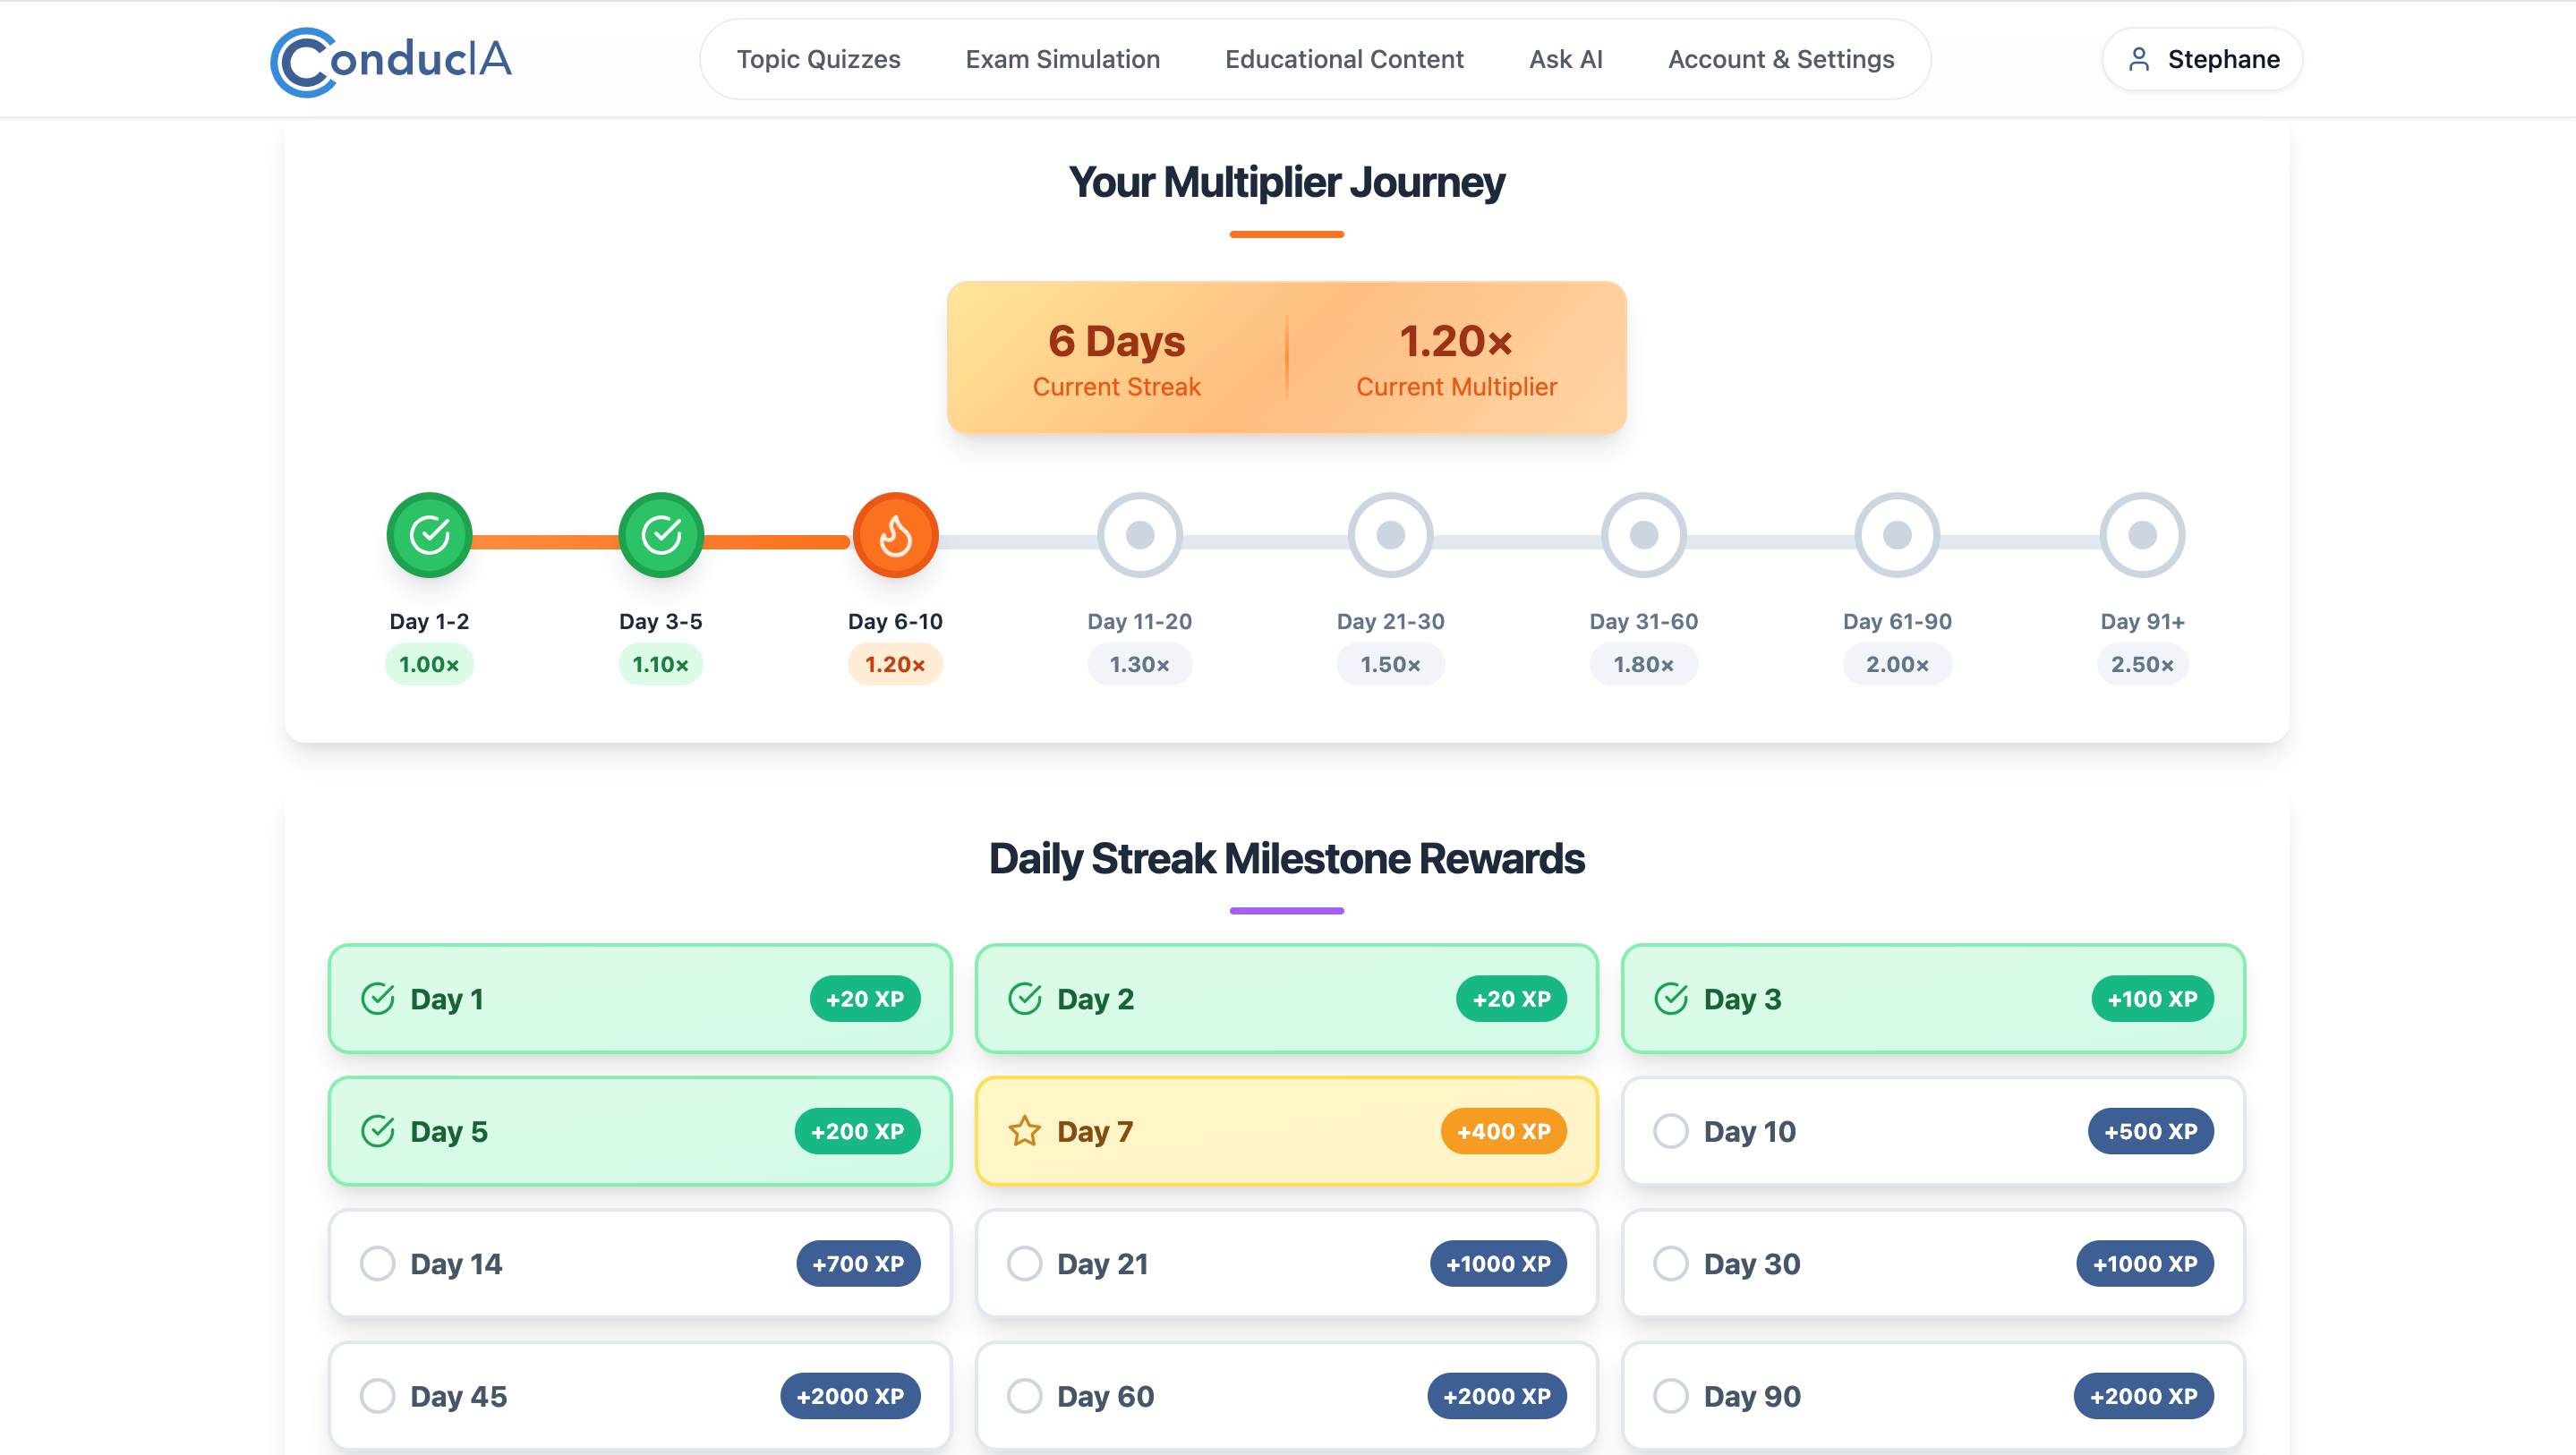Open the Stephane profile dropdown
Screen dimensions: 2576x1455
pos(2202,59)
